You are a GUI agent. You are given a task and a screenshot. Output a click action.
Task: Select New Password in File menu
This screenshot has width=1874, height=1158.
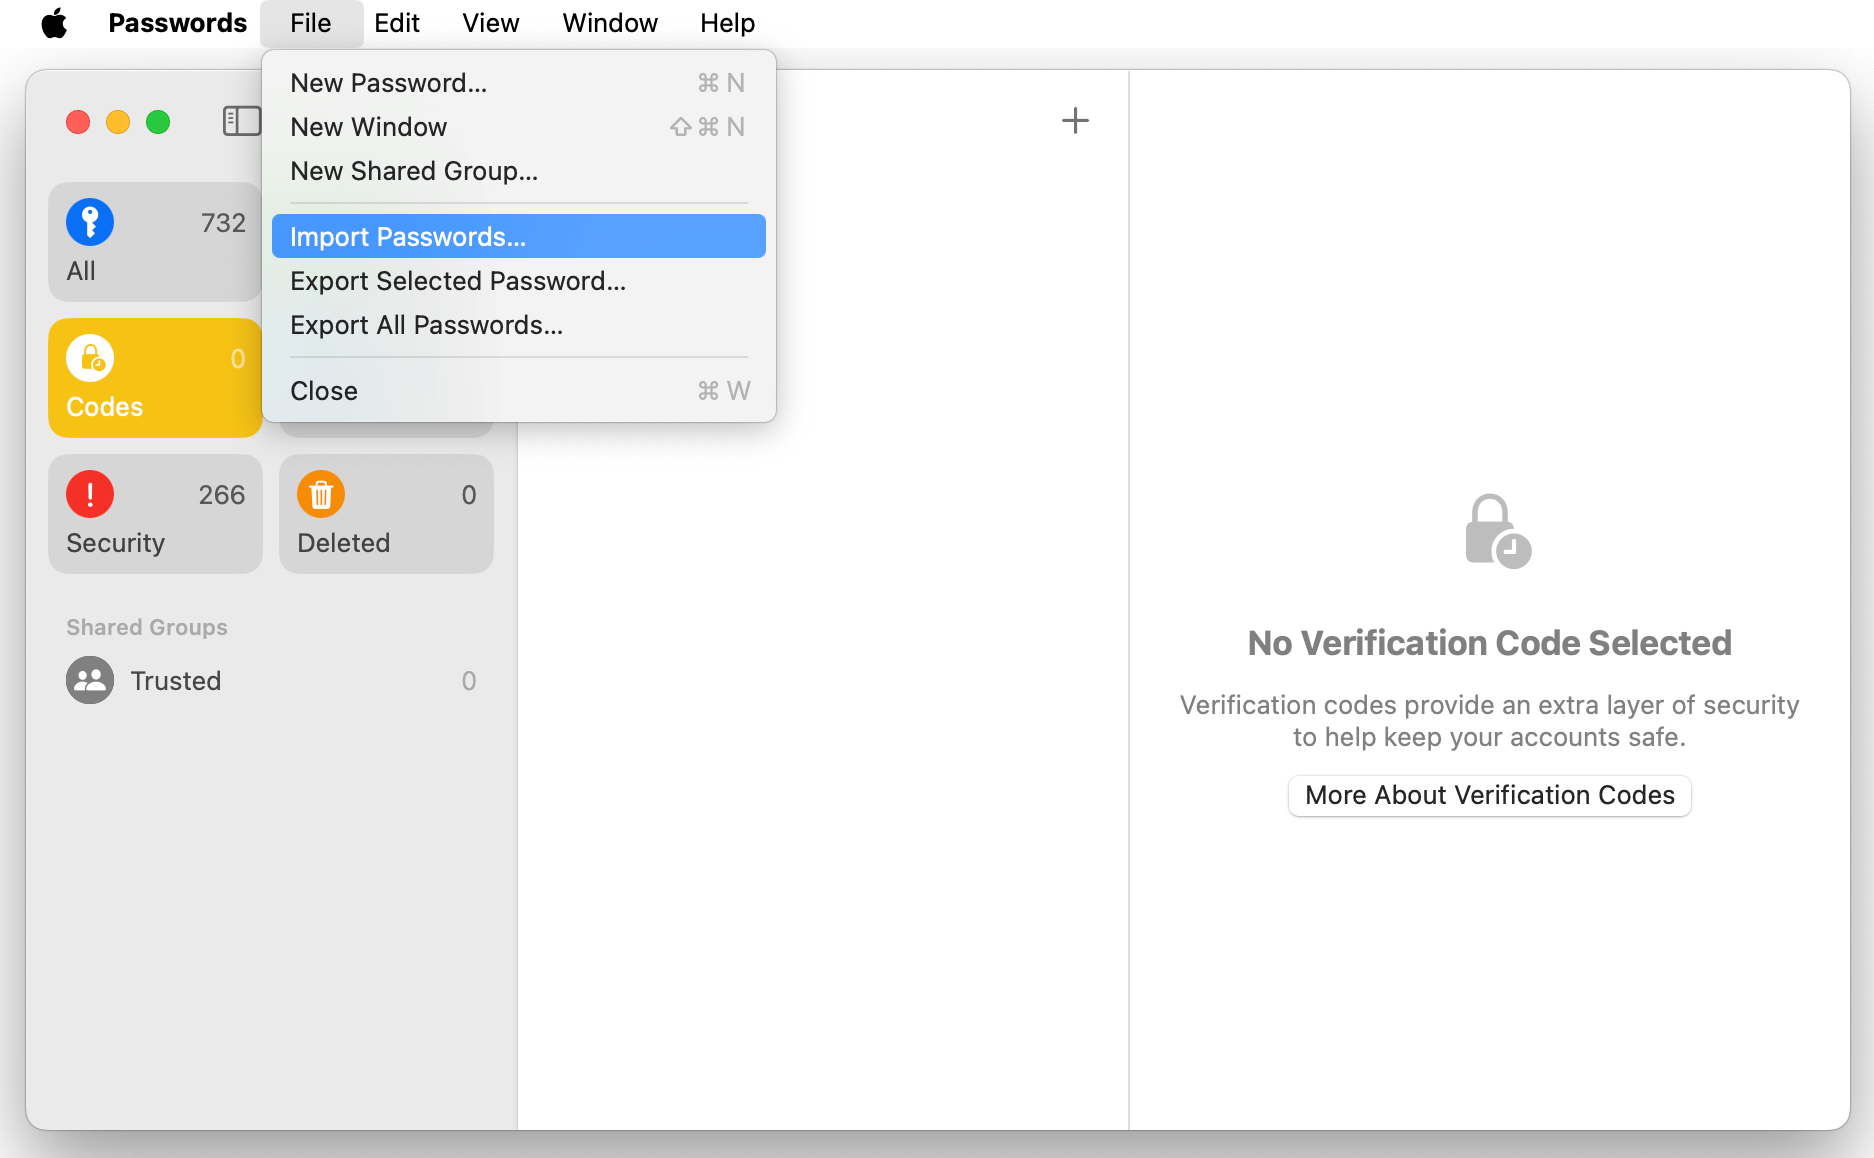point(388,83)
